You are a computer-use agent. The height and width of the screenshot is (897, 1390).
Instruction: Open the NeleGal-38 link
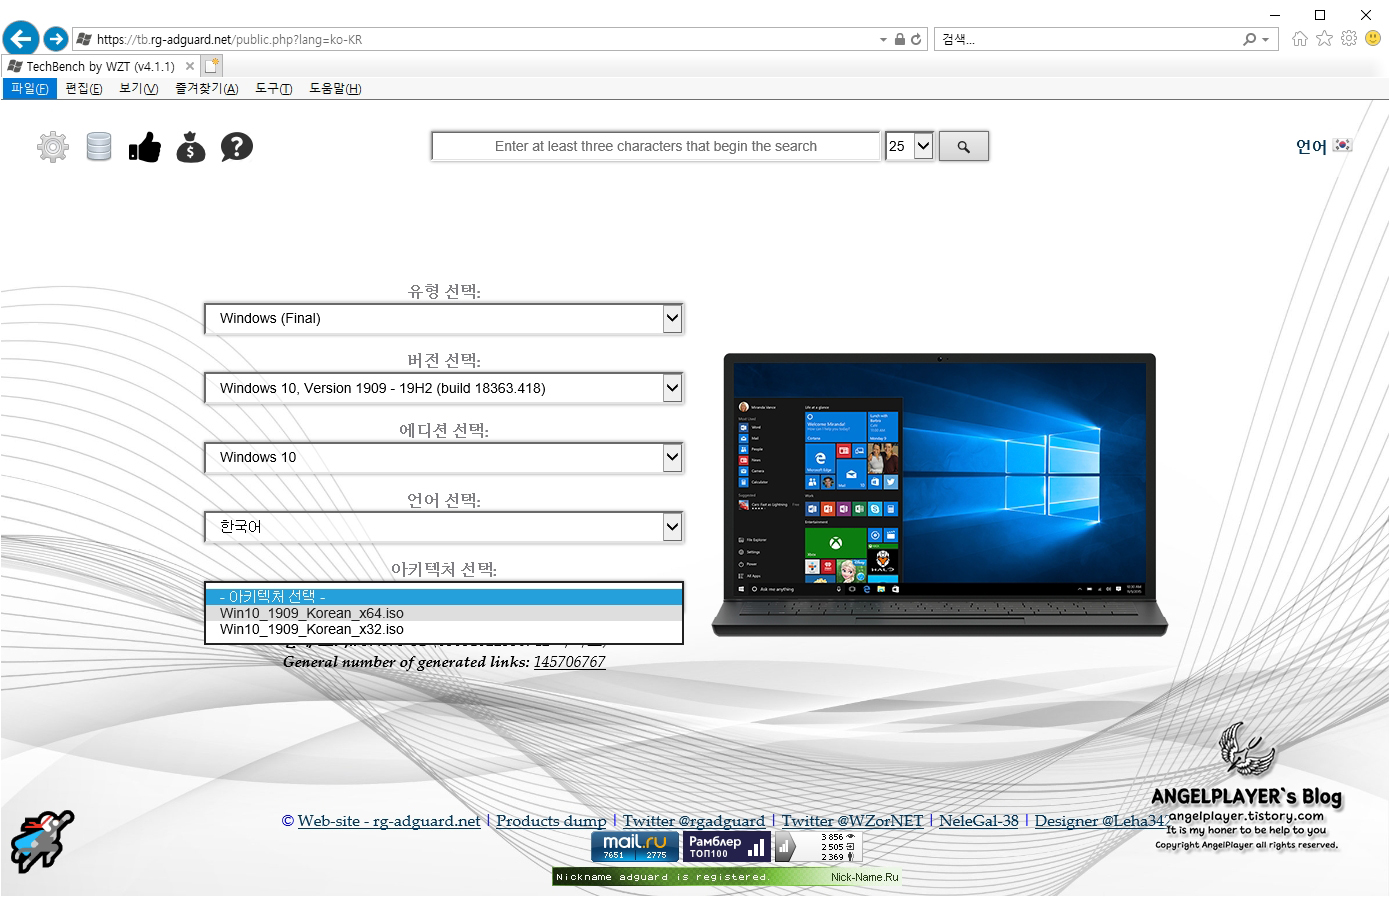click(979, 821)
